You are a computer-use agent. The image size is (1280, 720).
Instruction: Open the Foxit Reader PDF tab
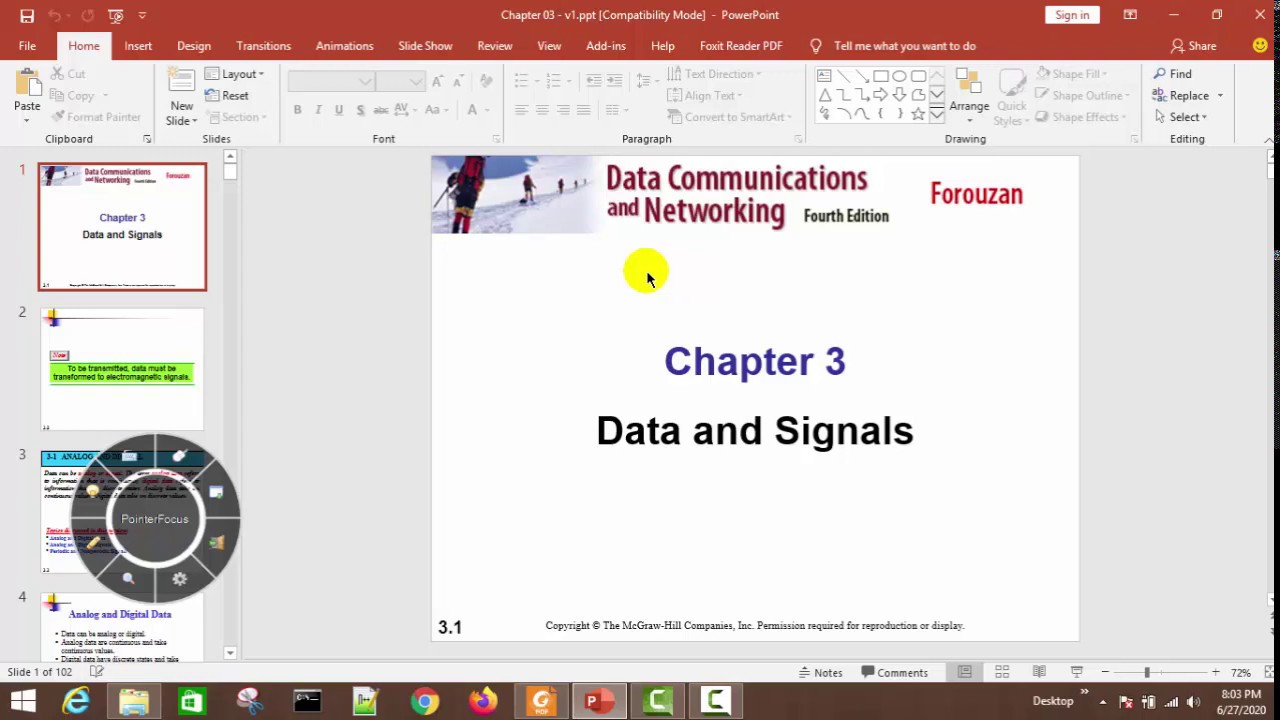pos(741,46)
